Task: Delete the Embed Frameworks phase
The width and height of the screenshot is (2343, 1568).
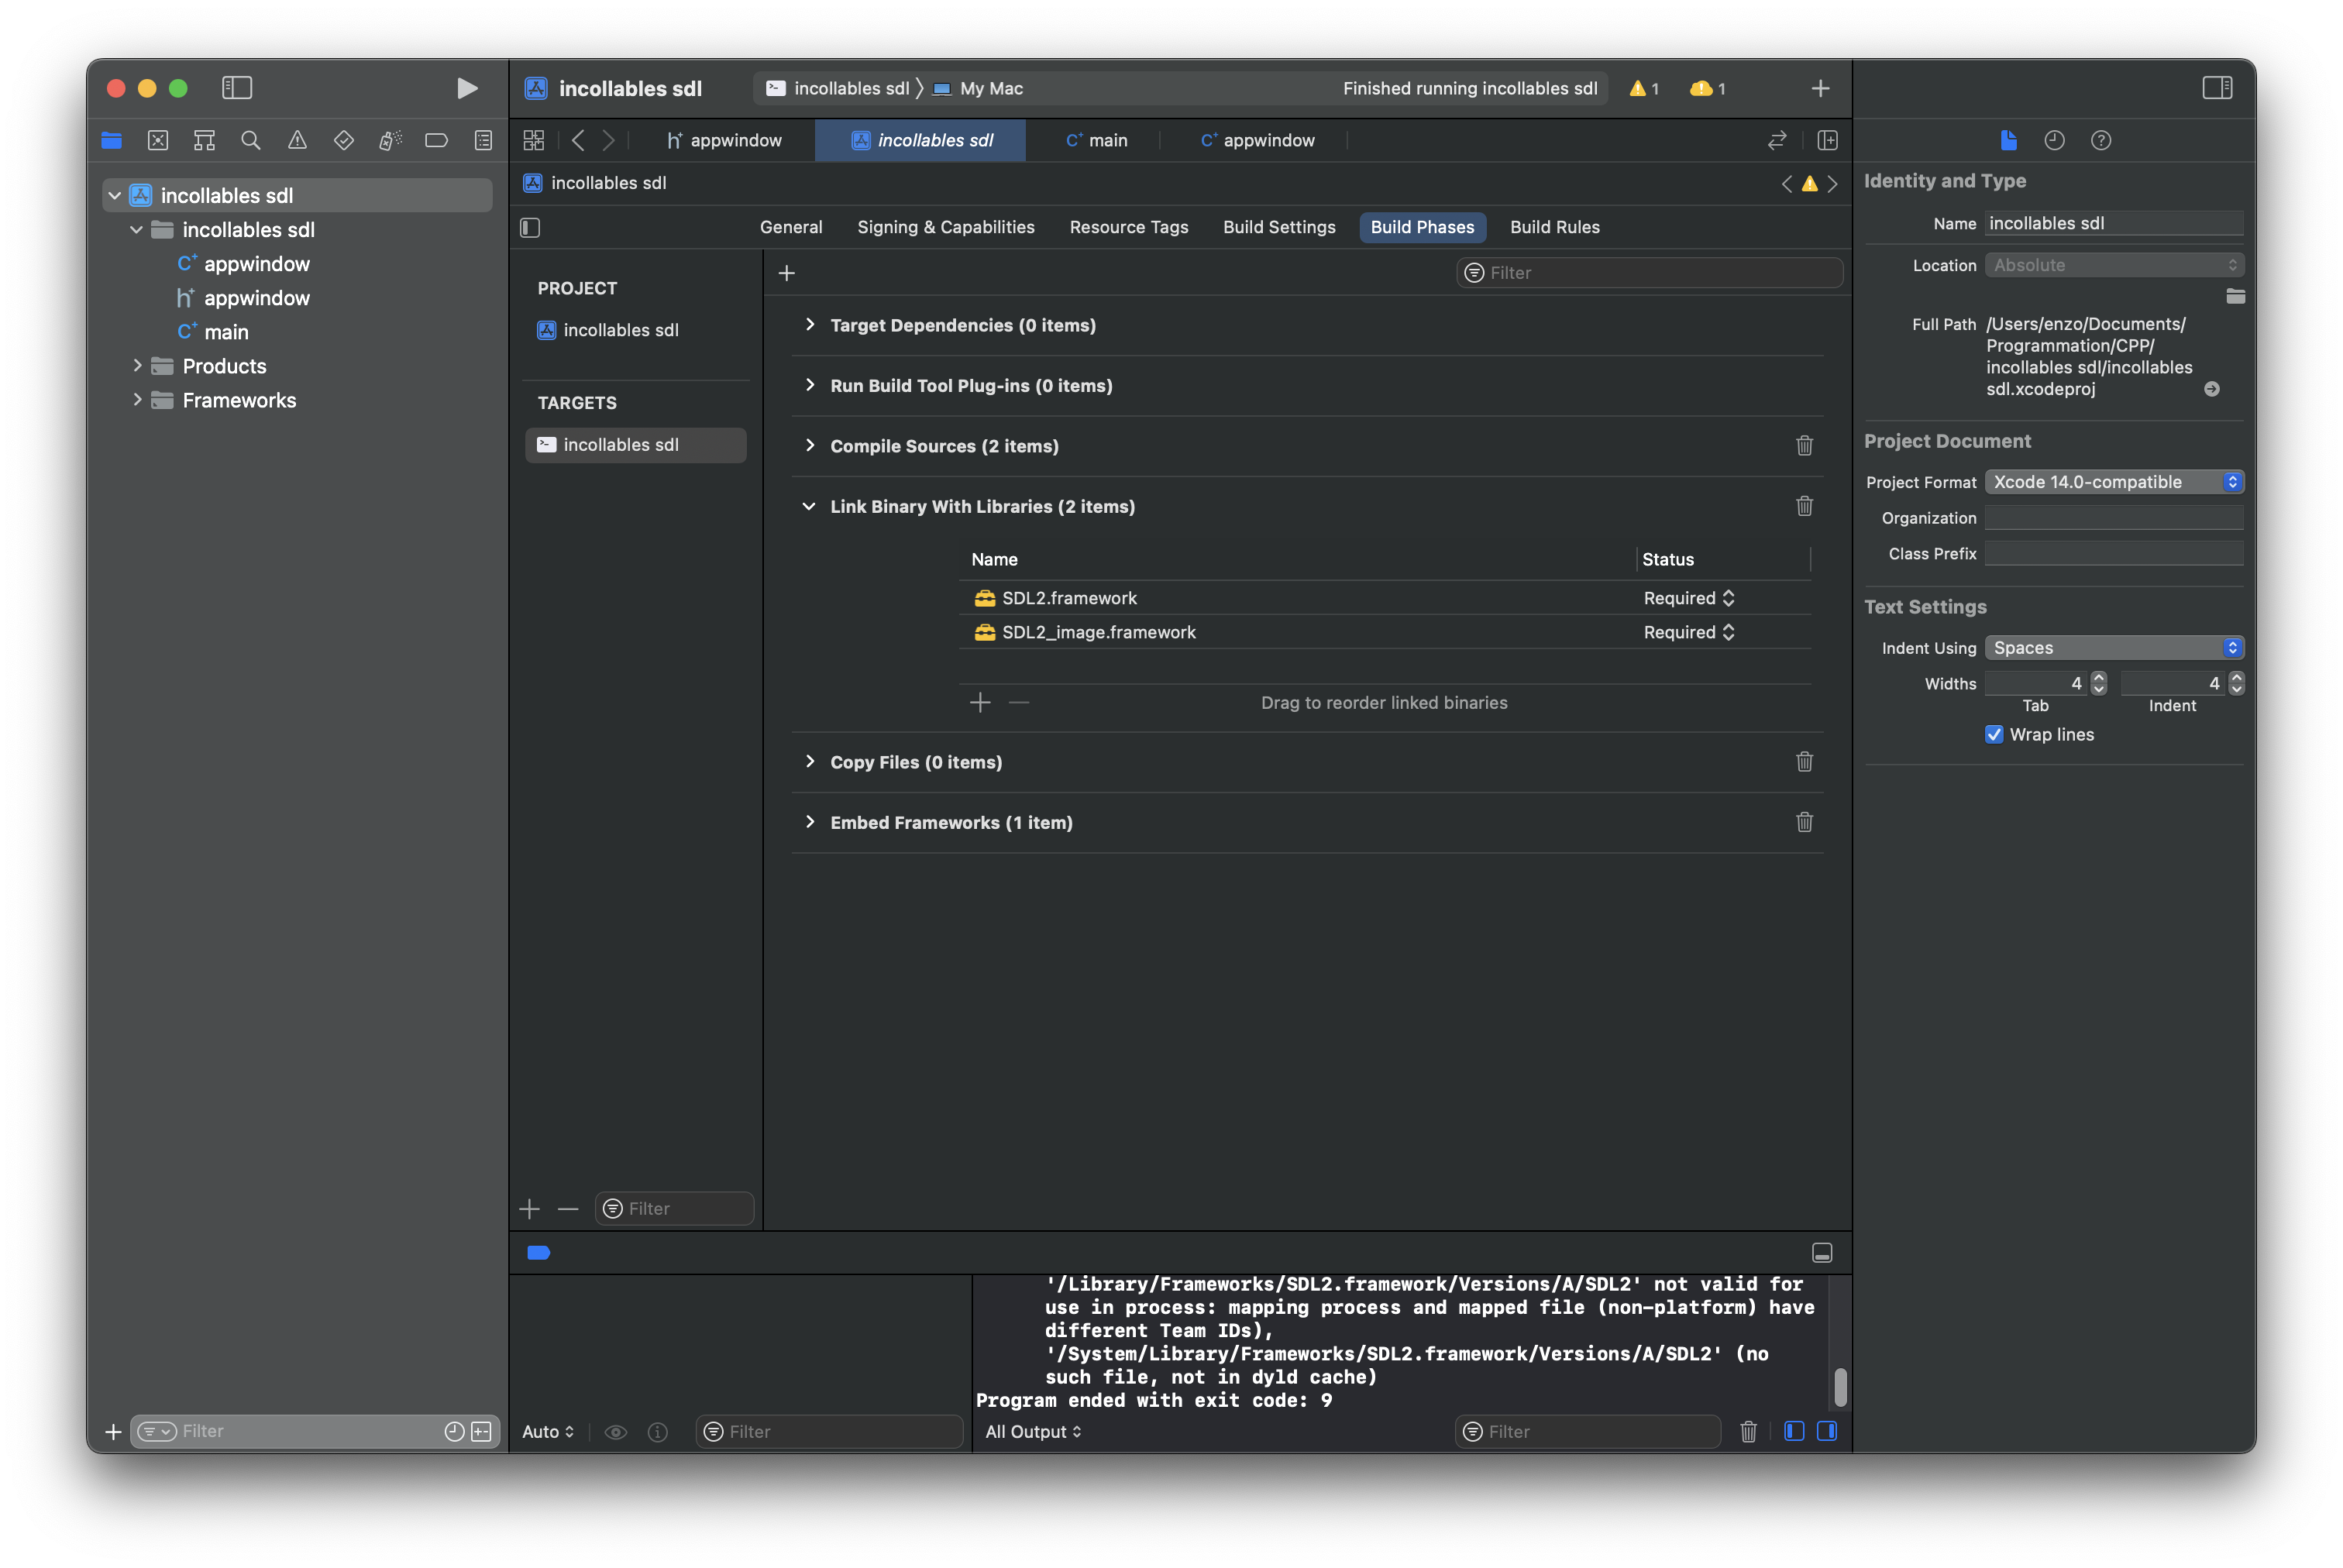Action: point(1804,822)
